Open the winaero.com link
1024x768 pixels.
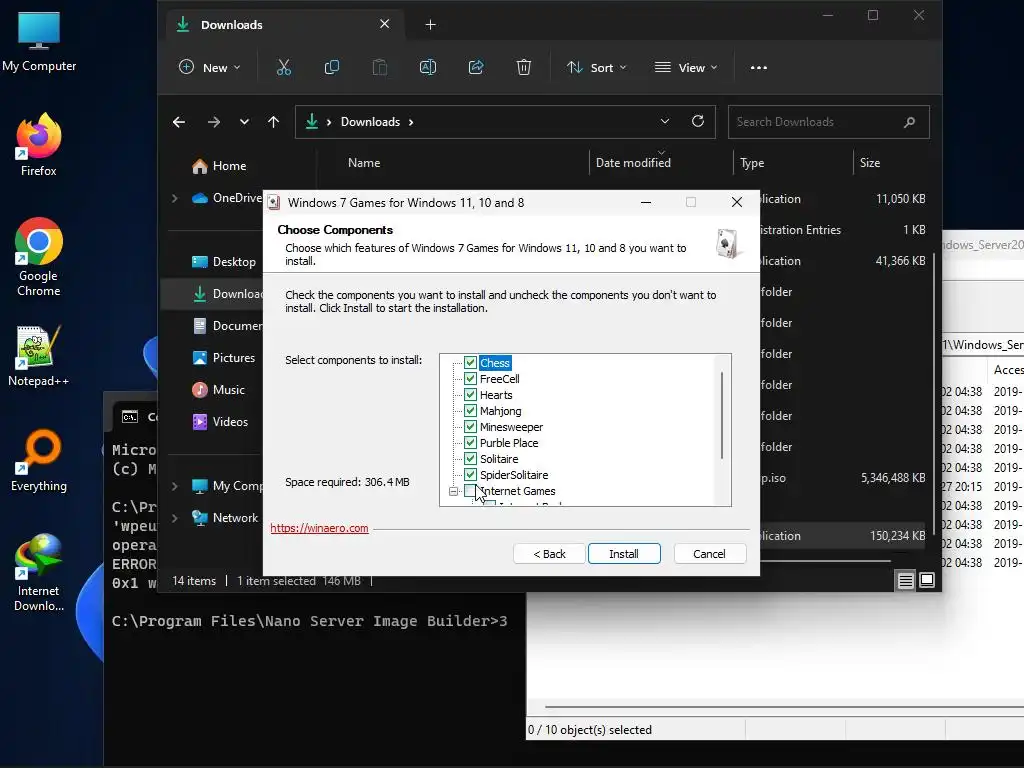pyautogui.click(x=319, y=528)
